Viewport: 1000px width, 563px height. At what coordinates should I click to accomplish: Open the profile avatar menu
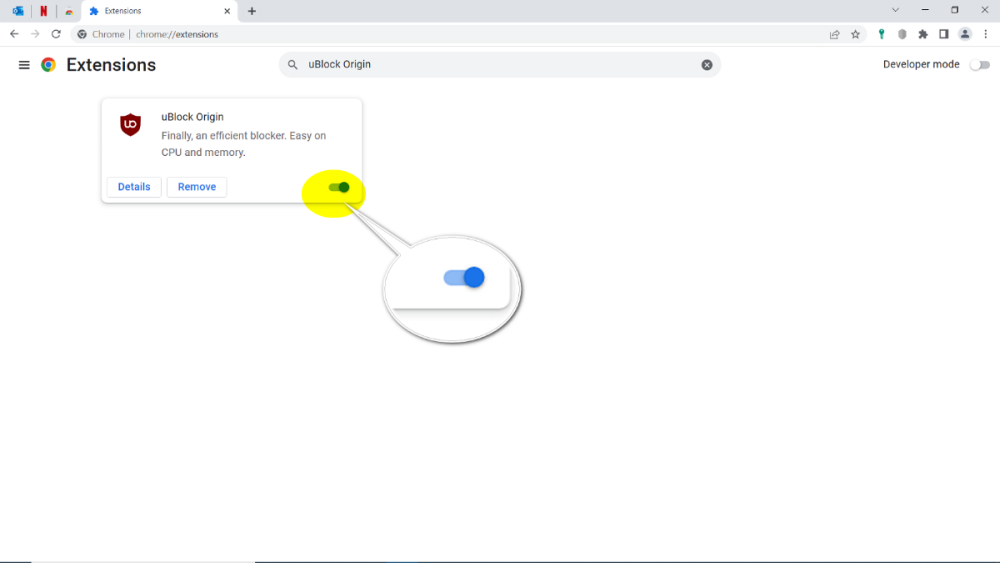coord(965,34)
